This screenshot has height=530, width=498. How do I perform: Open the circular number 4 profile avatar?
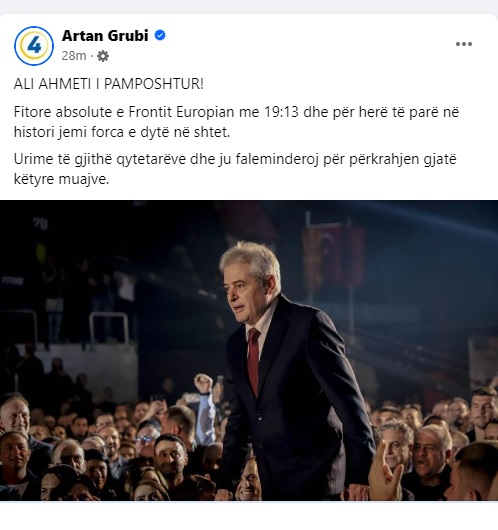click(x=34, y=46)
